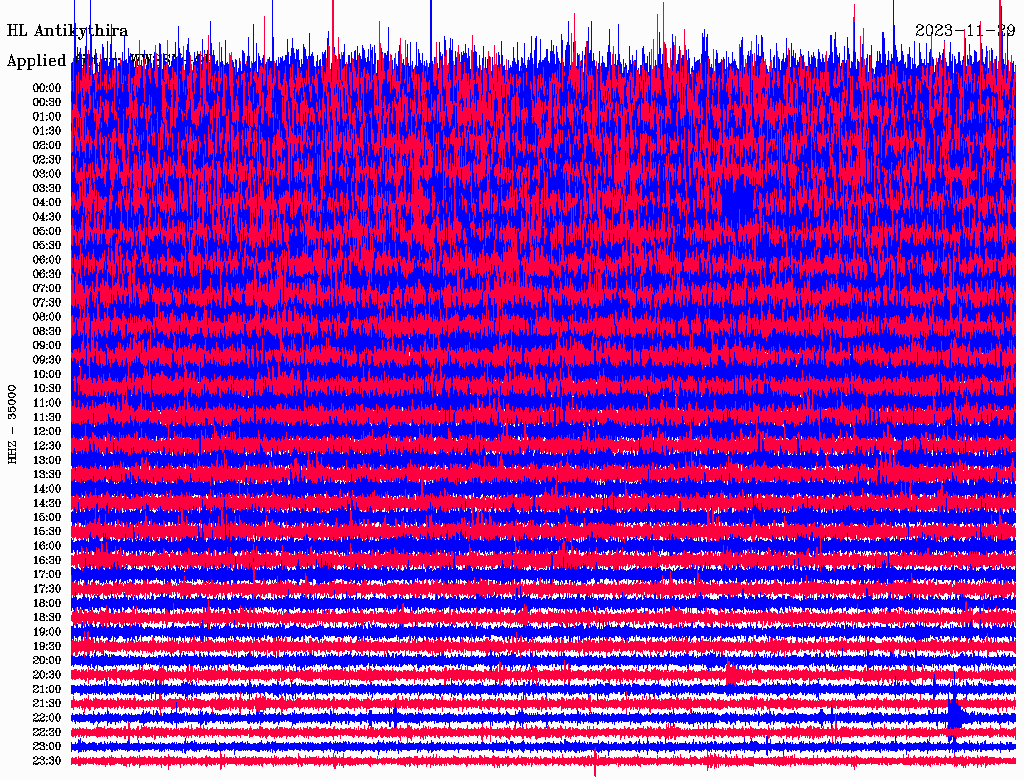Select the 05:00 time label
This screenshot has width=1024, height=780.
click(x=47, y=231)
